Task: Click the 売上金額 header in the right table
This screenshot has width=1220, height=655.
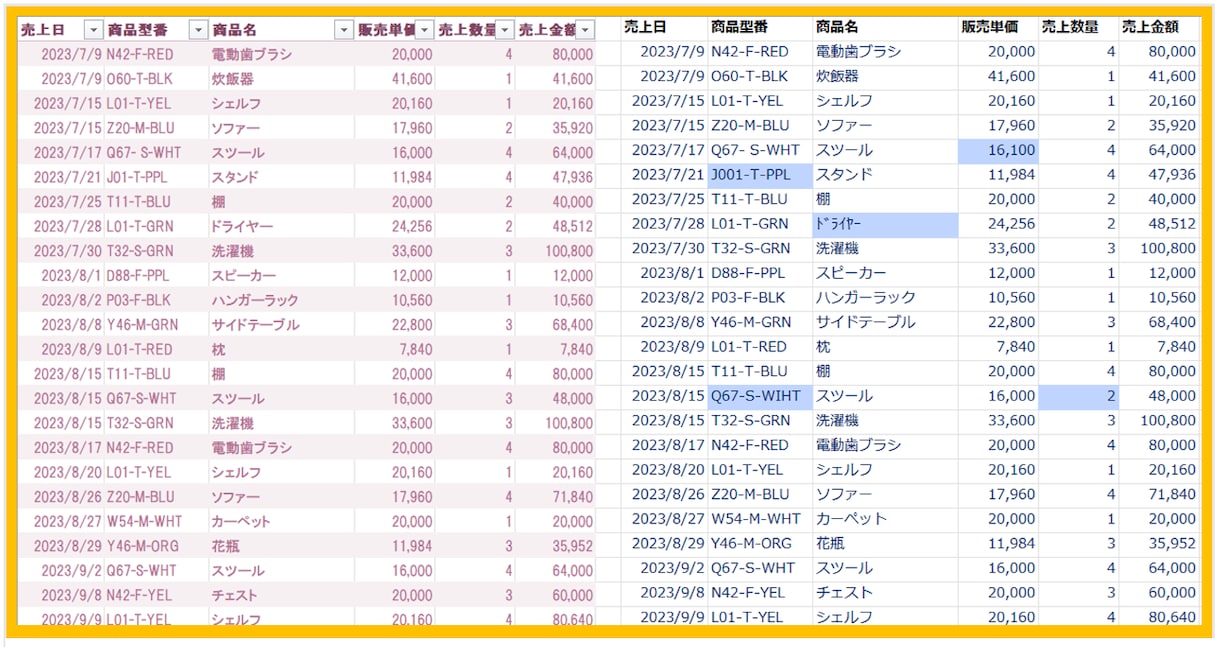Action: (x=1150, y=27)
